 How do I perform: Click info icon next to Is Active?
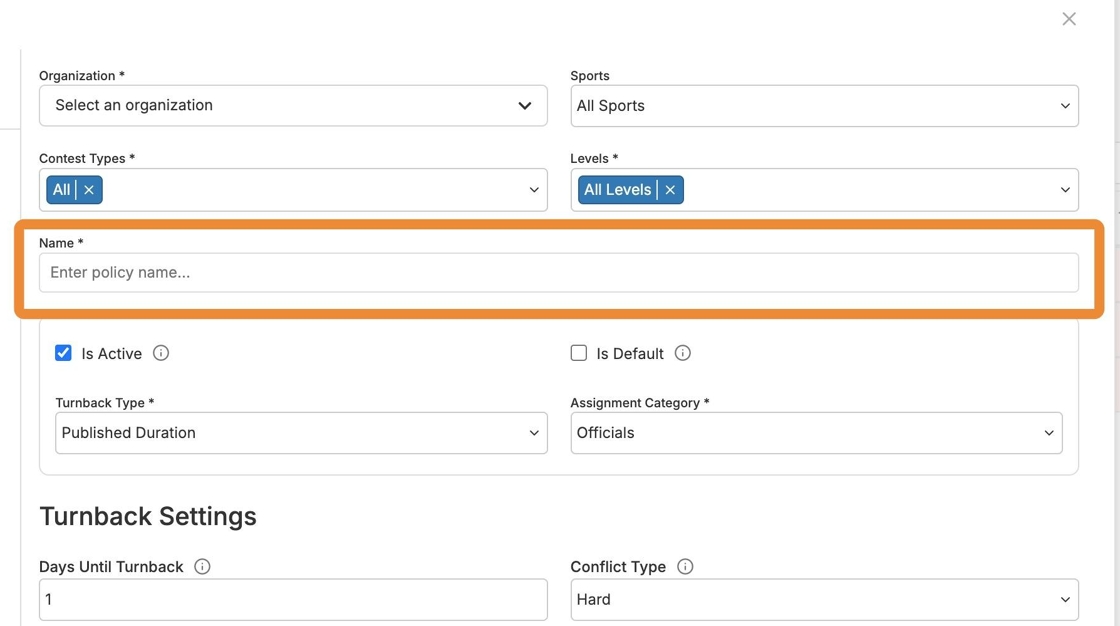[161, 353]
